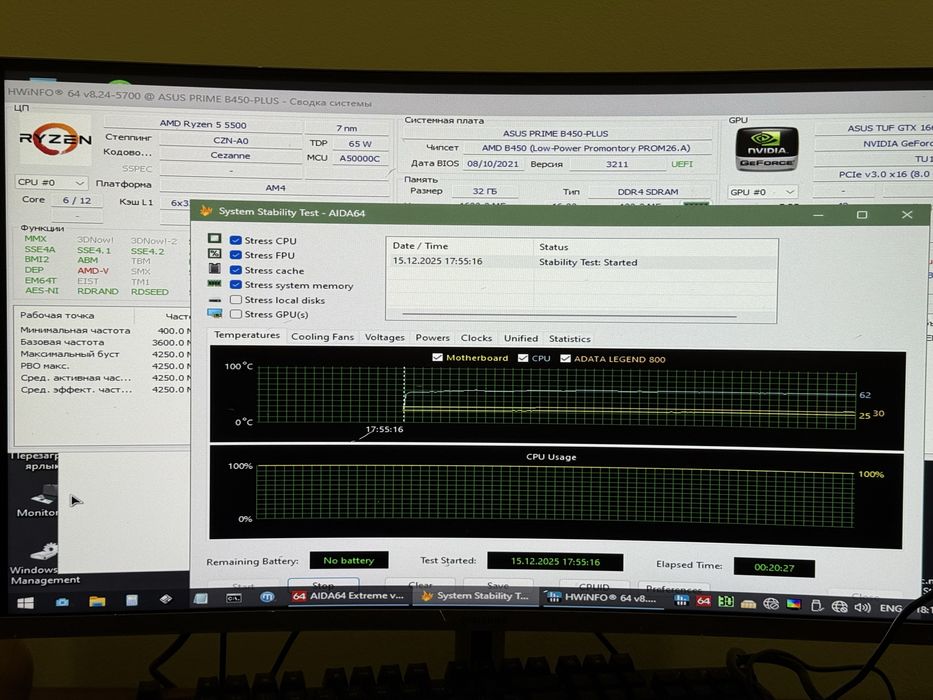Open the CPU #0 dropdown in HWiNFO
Viewport: 933px width, 700px height.
pyautogui.click(x=52, y=182)
